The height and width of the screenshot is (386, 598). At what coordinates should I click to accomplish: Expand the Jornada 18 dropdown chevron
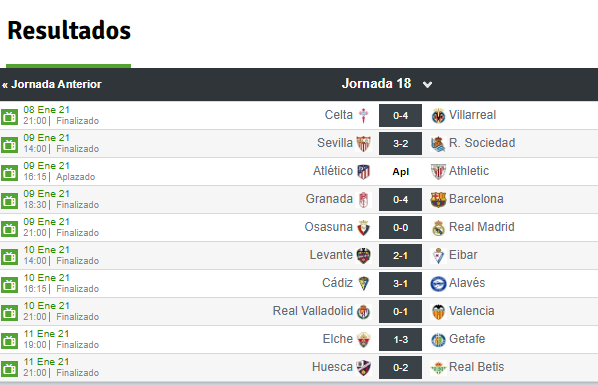tap(428, 84)
